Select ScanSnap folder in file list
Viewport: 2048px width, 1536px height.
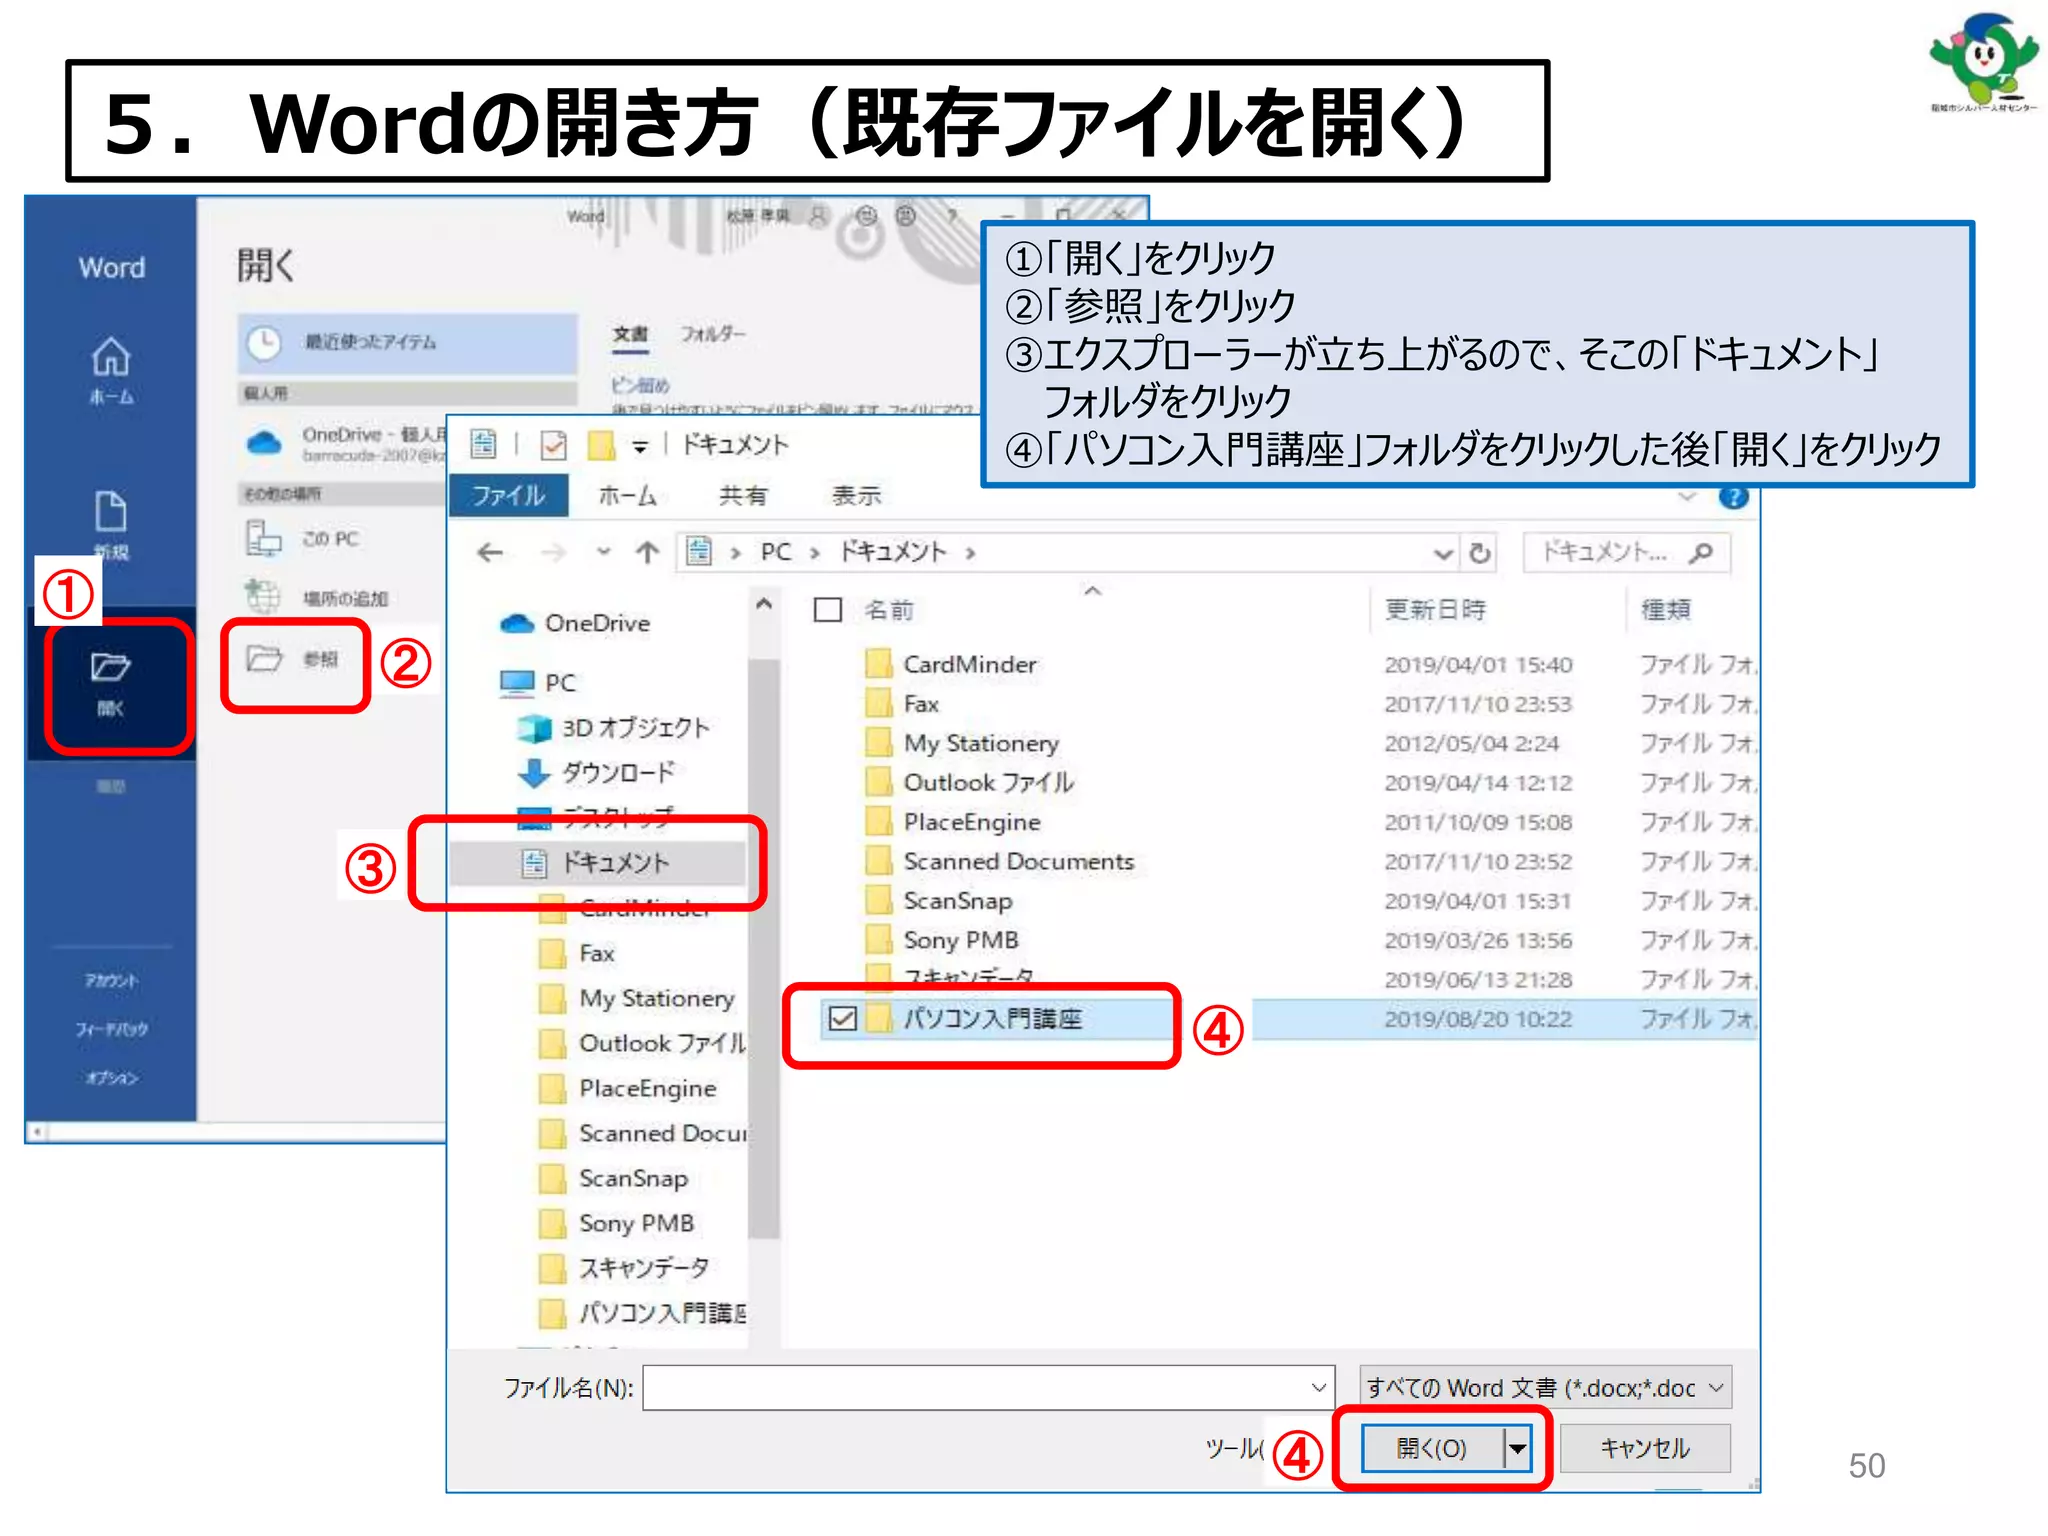pos(939,901)
